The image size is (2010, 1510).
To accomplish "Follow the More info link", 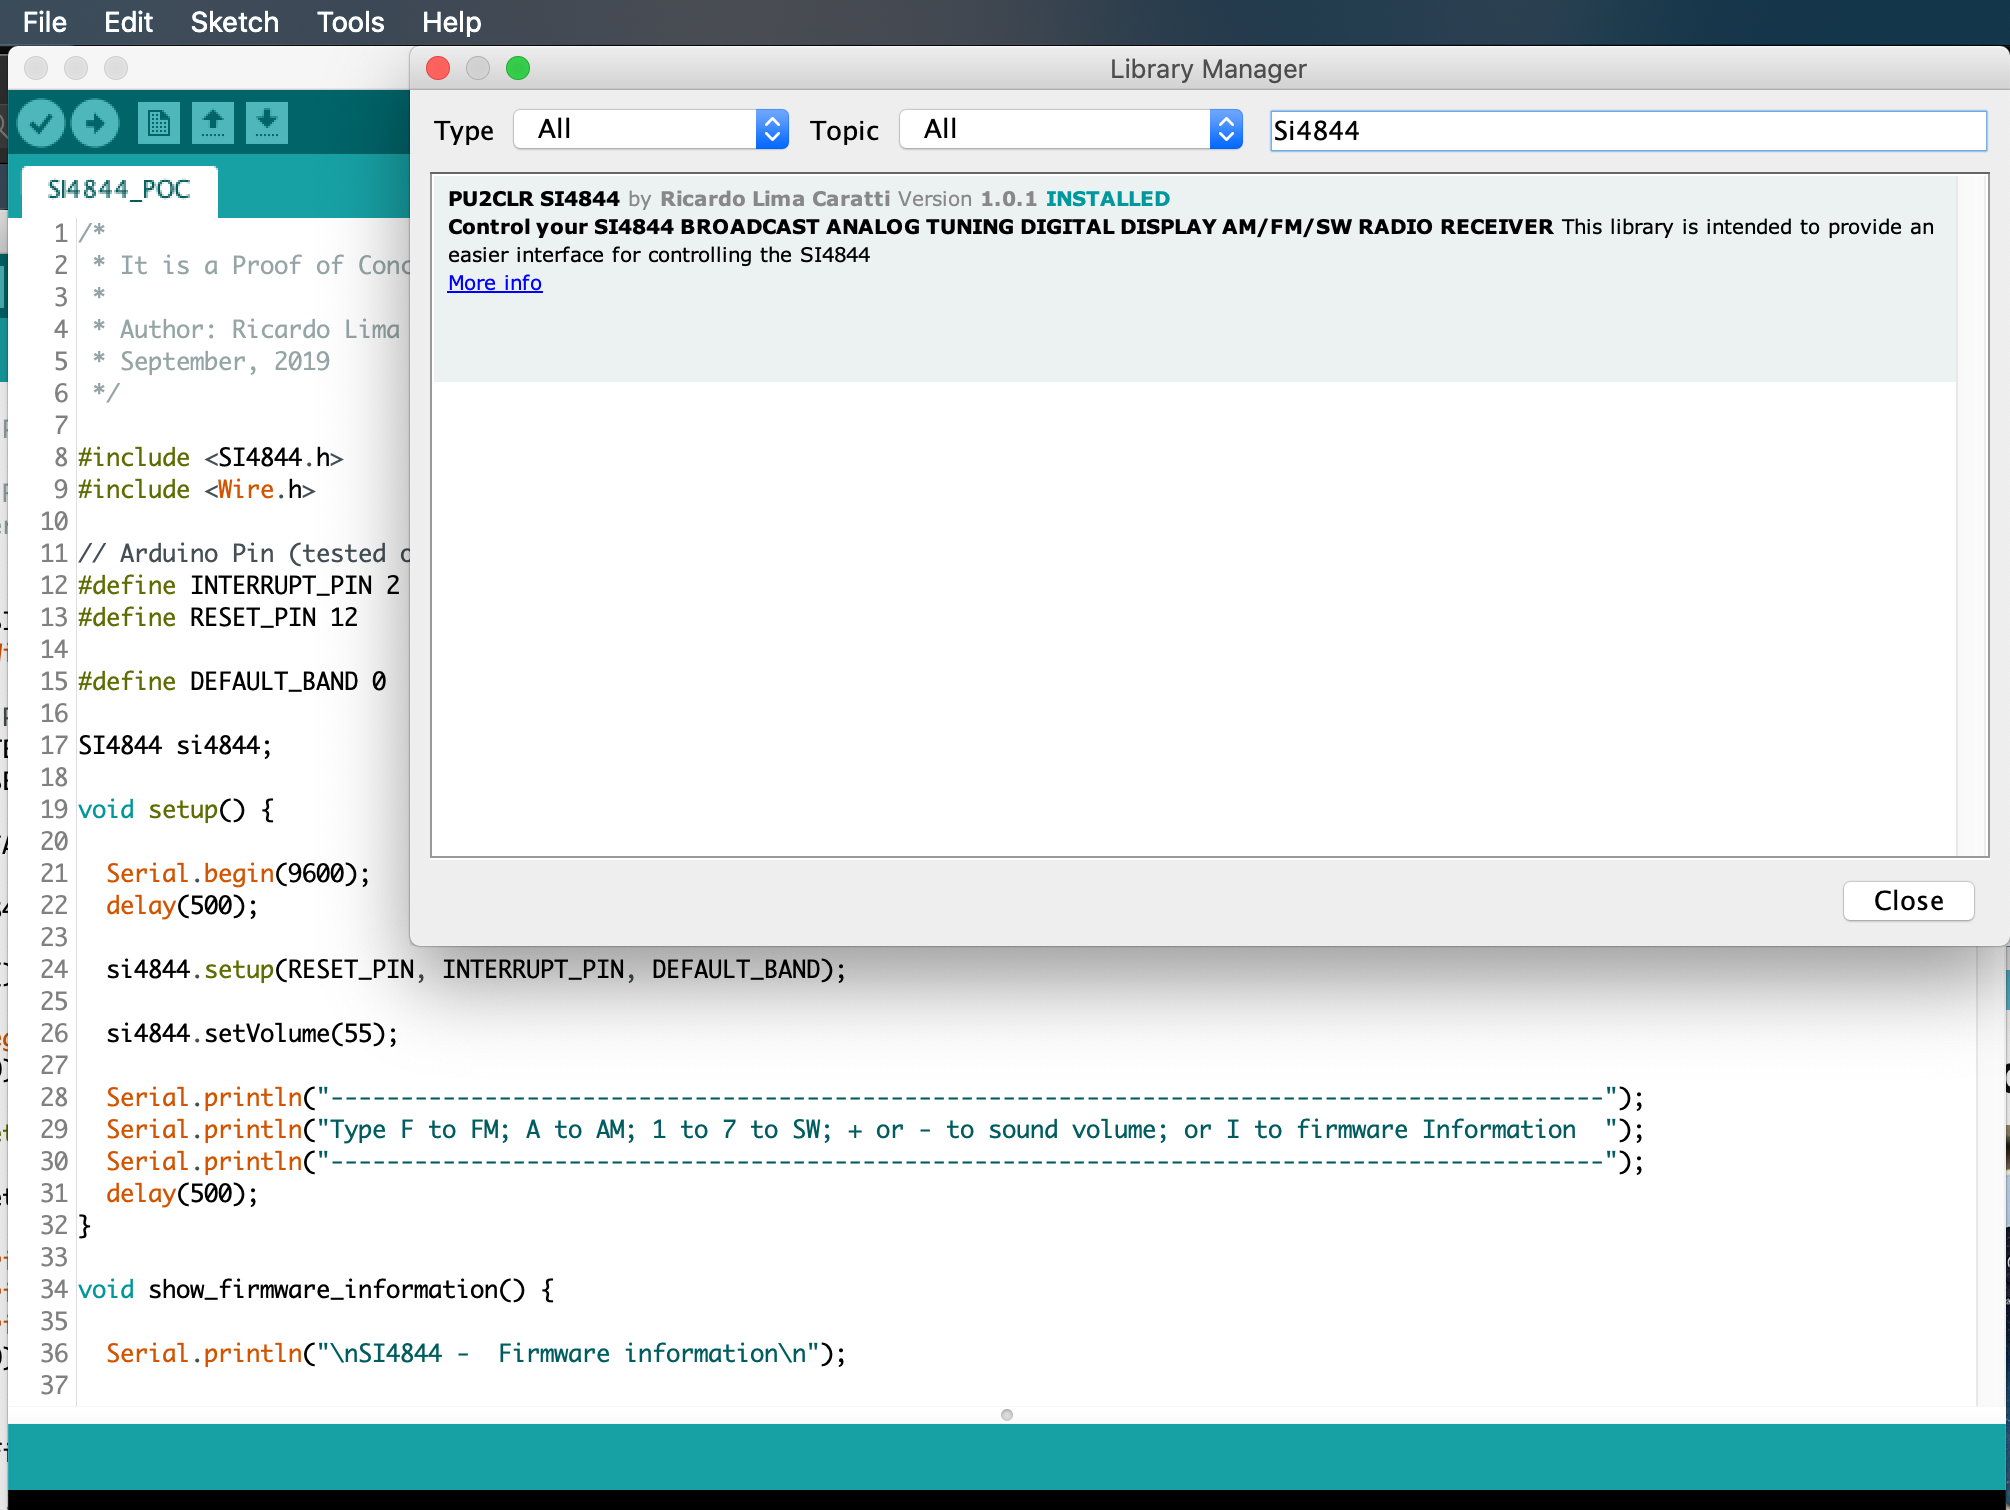I will click(495, 283).
